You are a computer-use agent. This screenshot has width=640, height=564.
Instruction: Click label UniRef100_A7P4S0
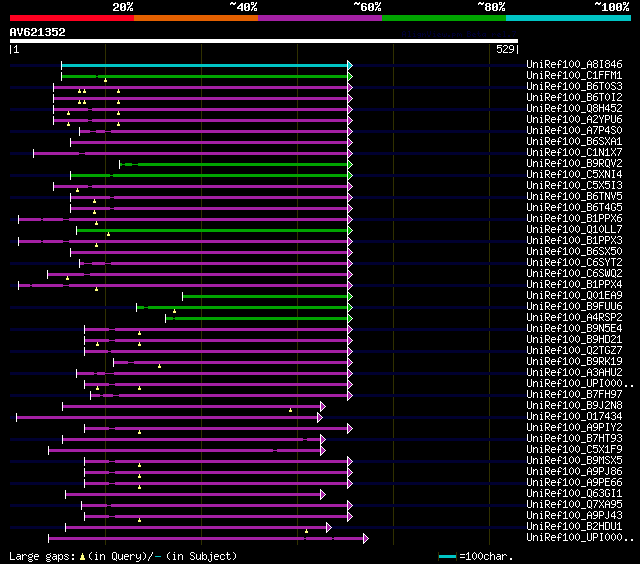coord(574,131)
